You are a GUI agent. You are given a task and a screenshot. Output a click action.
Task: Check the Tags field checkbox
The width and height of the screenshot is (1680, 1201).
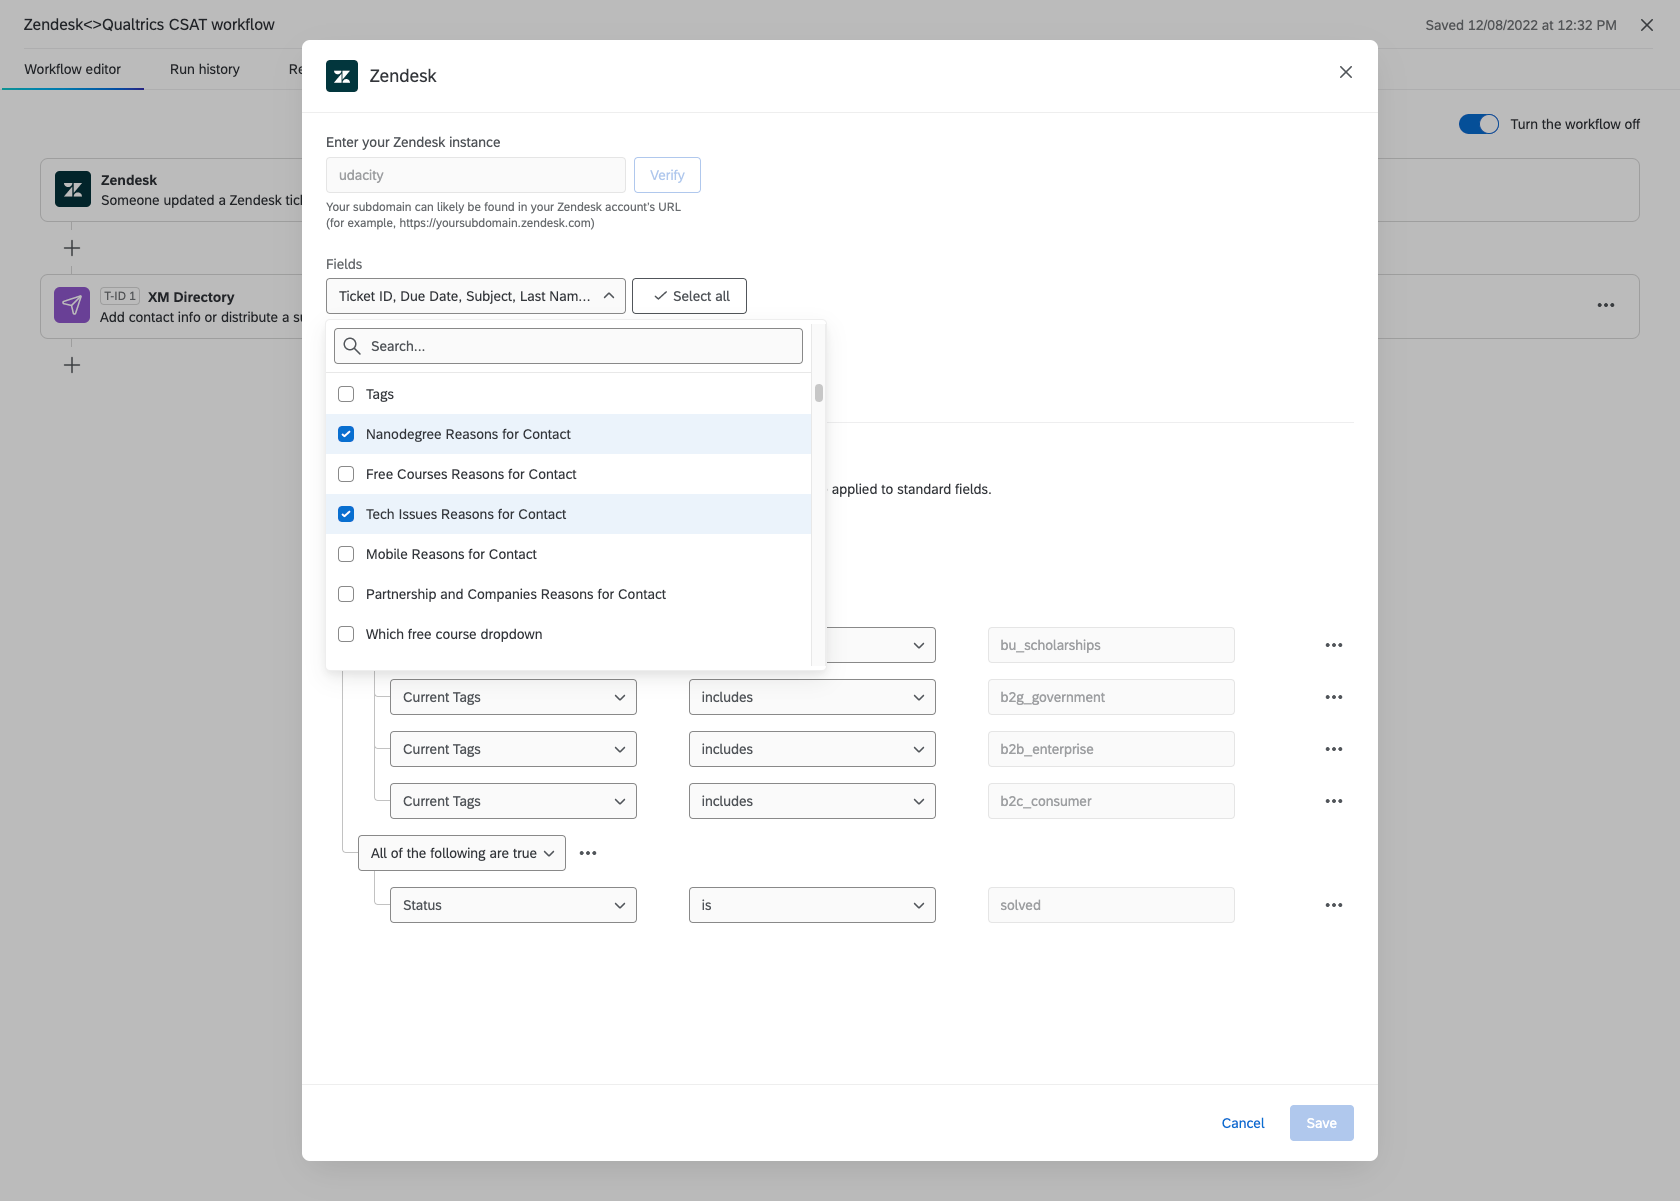tap(346, 394)
